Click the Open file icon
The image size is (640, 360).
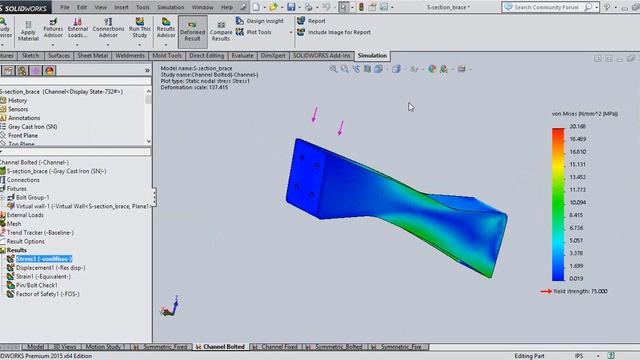click(273, 7)
